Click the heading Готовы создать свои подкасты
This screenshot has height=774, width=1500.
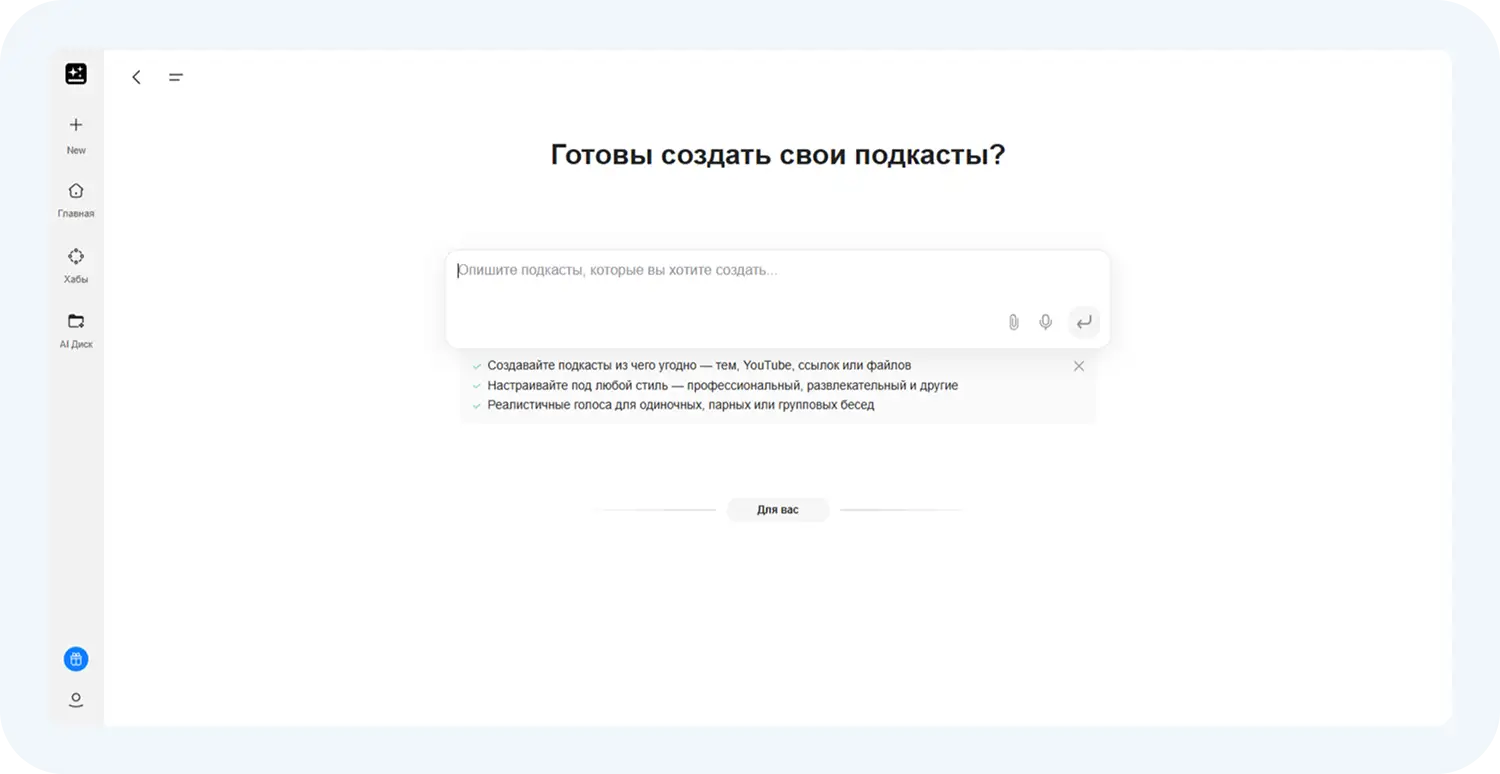click(x=778, y=154)
